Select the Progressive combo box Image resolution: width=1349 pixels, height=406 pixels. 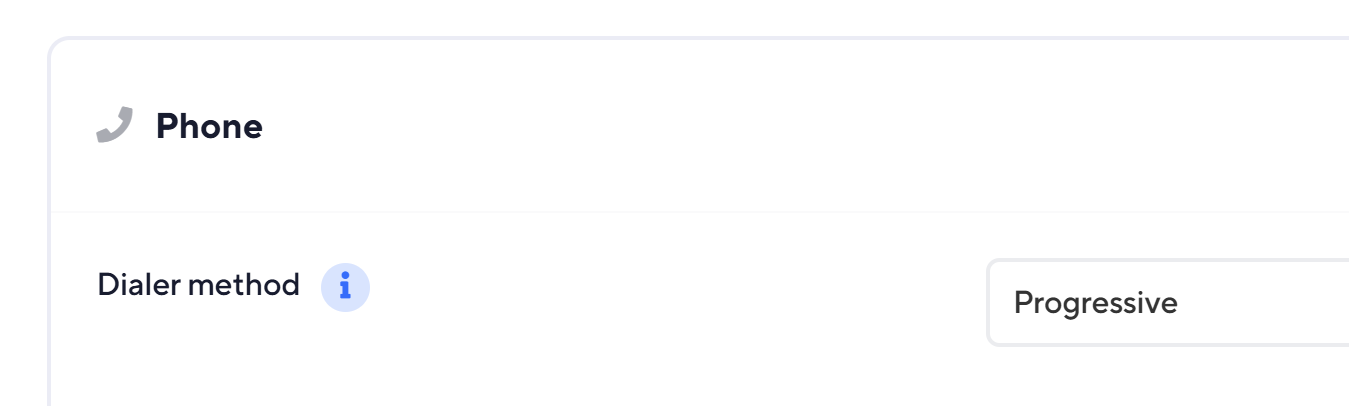(x=1168, y=302)
